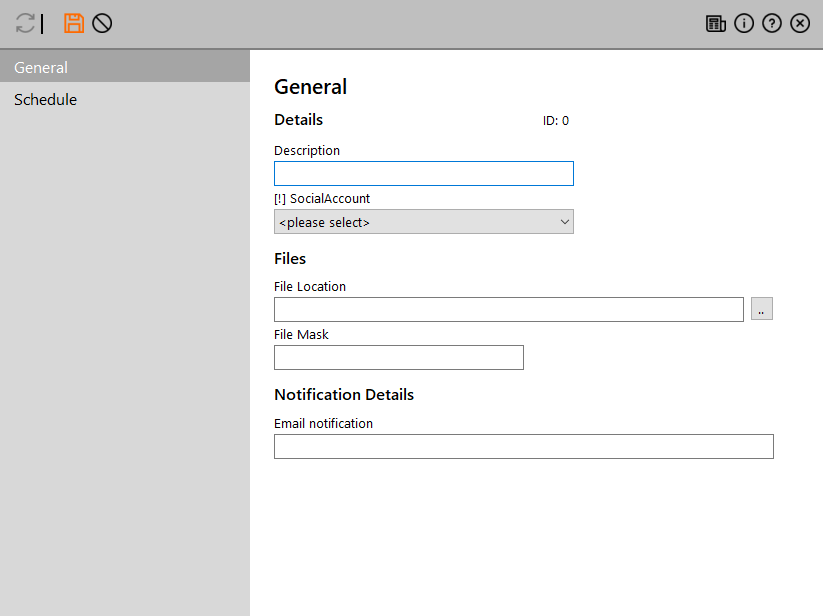Select the Email notification text field
This screenshot has width=823, height=616.
[x=523, y=447]
